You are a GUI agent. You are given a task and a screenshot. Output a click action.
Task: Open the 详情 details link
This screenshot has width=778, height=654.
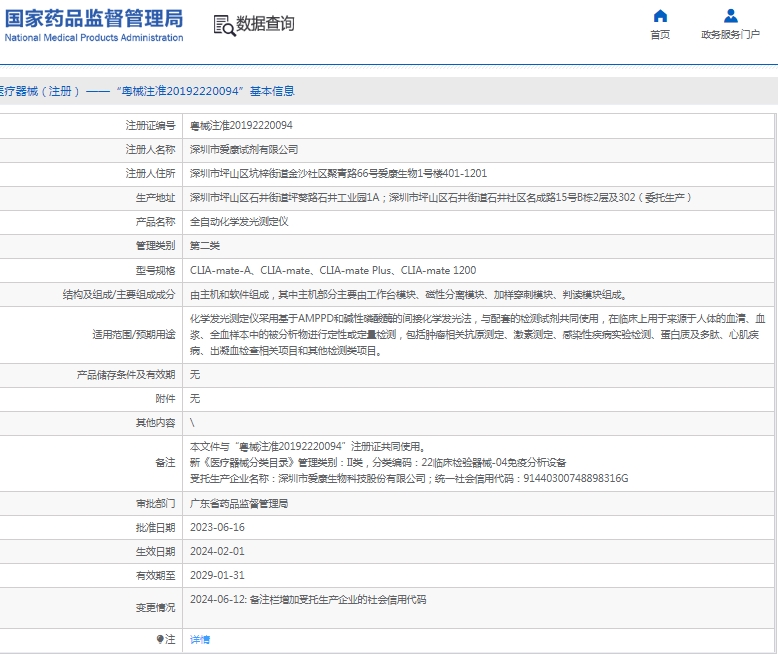200,640
